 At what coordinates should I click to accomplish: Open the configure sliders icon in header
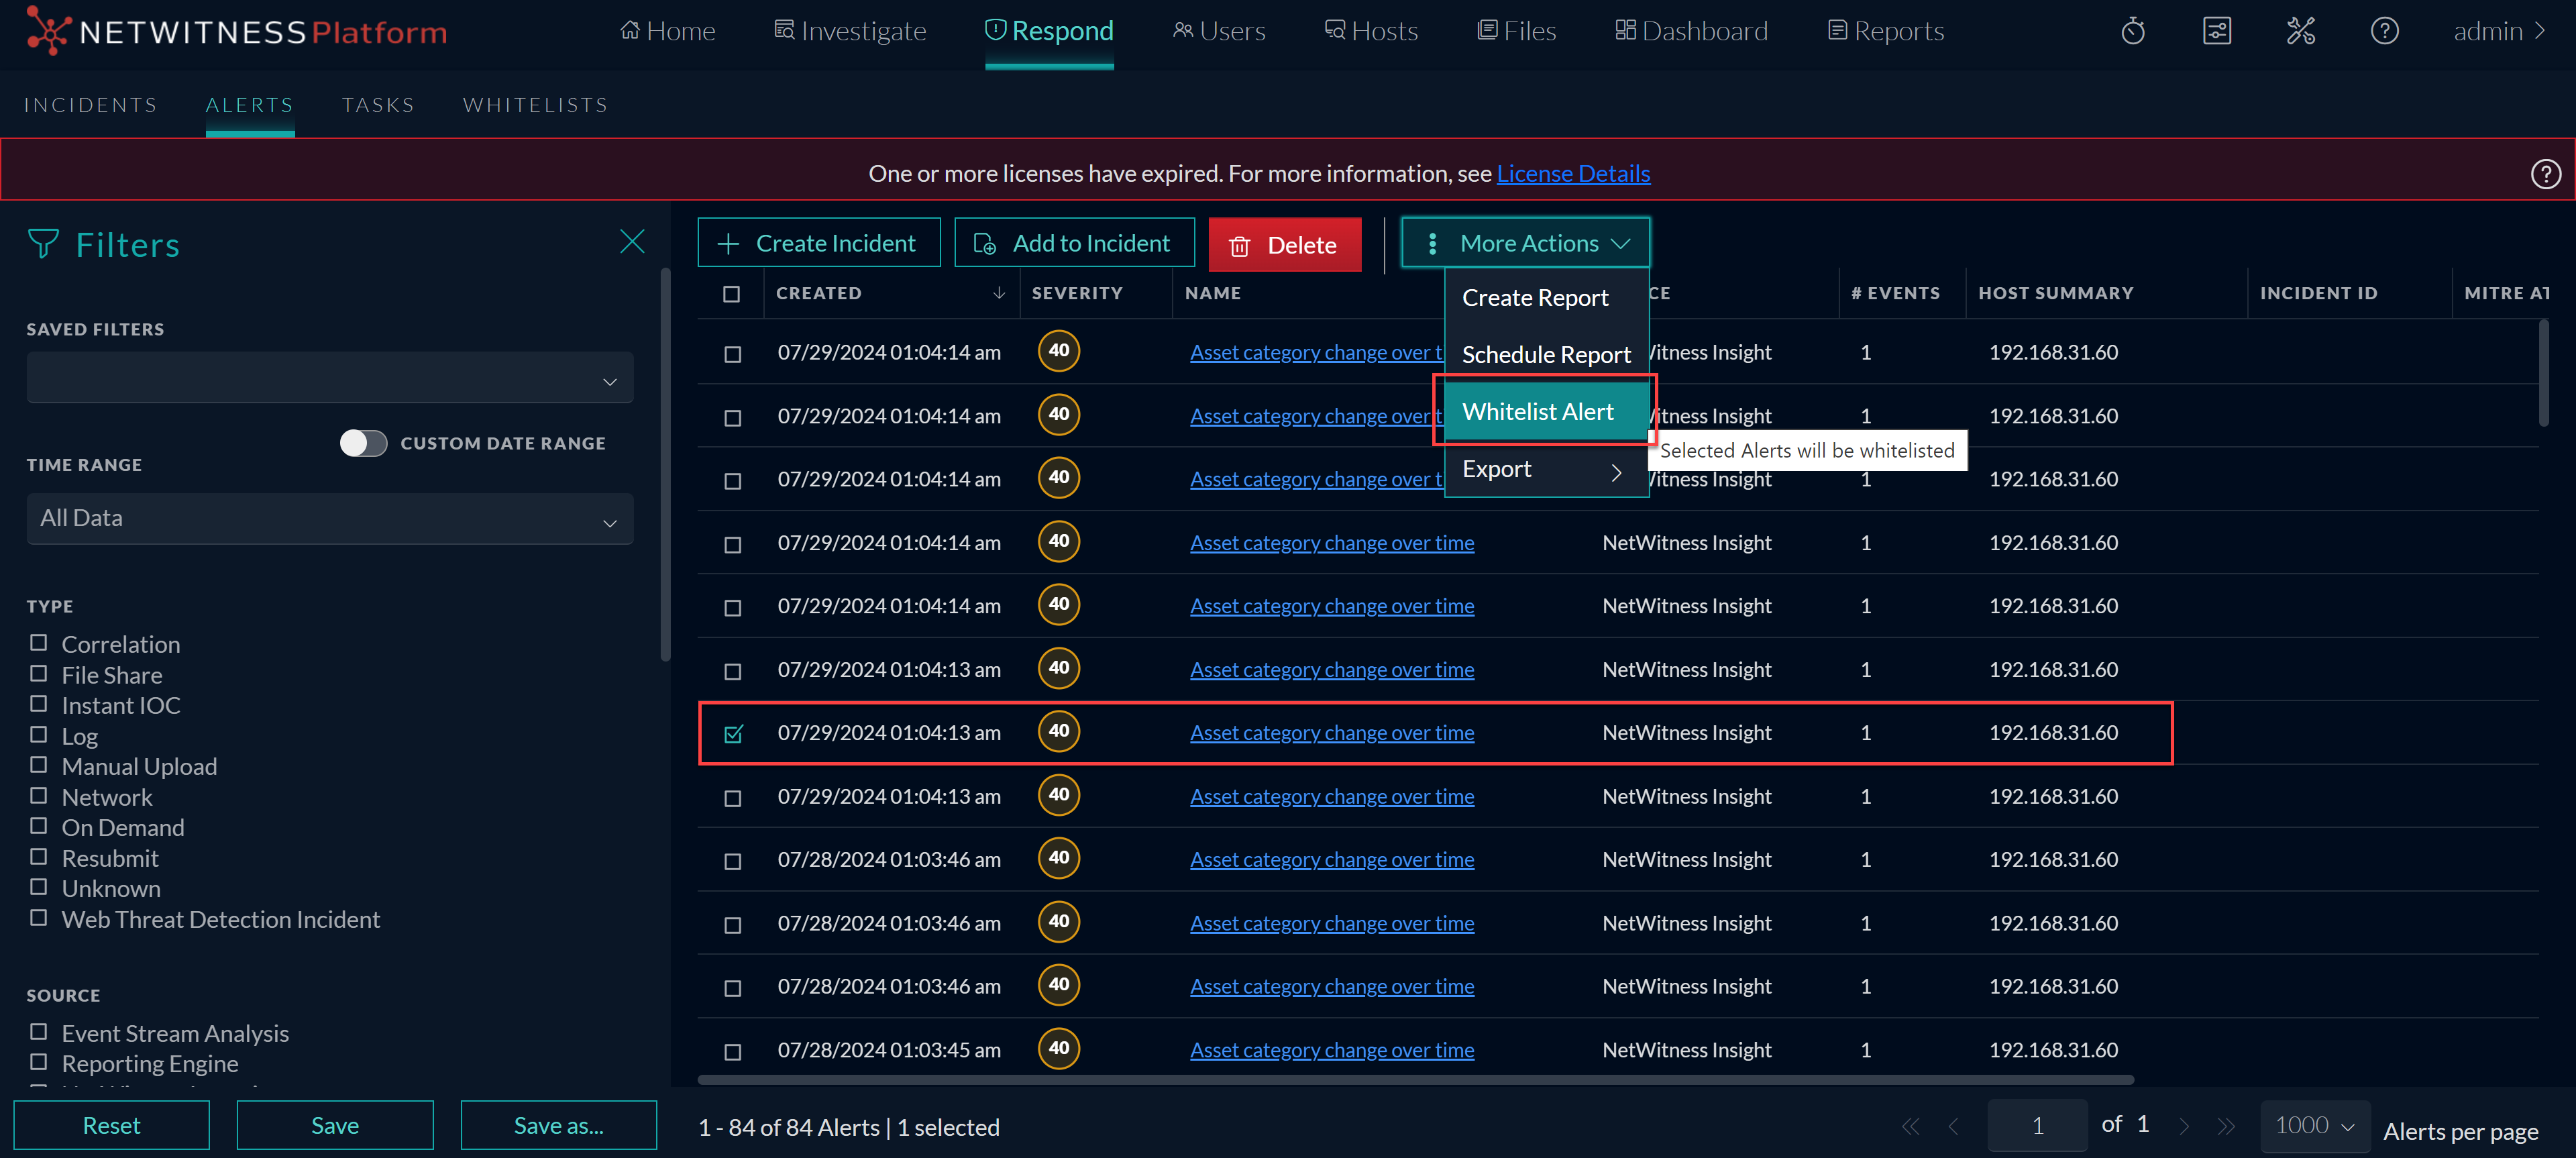point(2216,31)
